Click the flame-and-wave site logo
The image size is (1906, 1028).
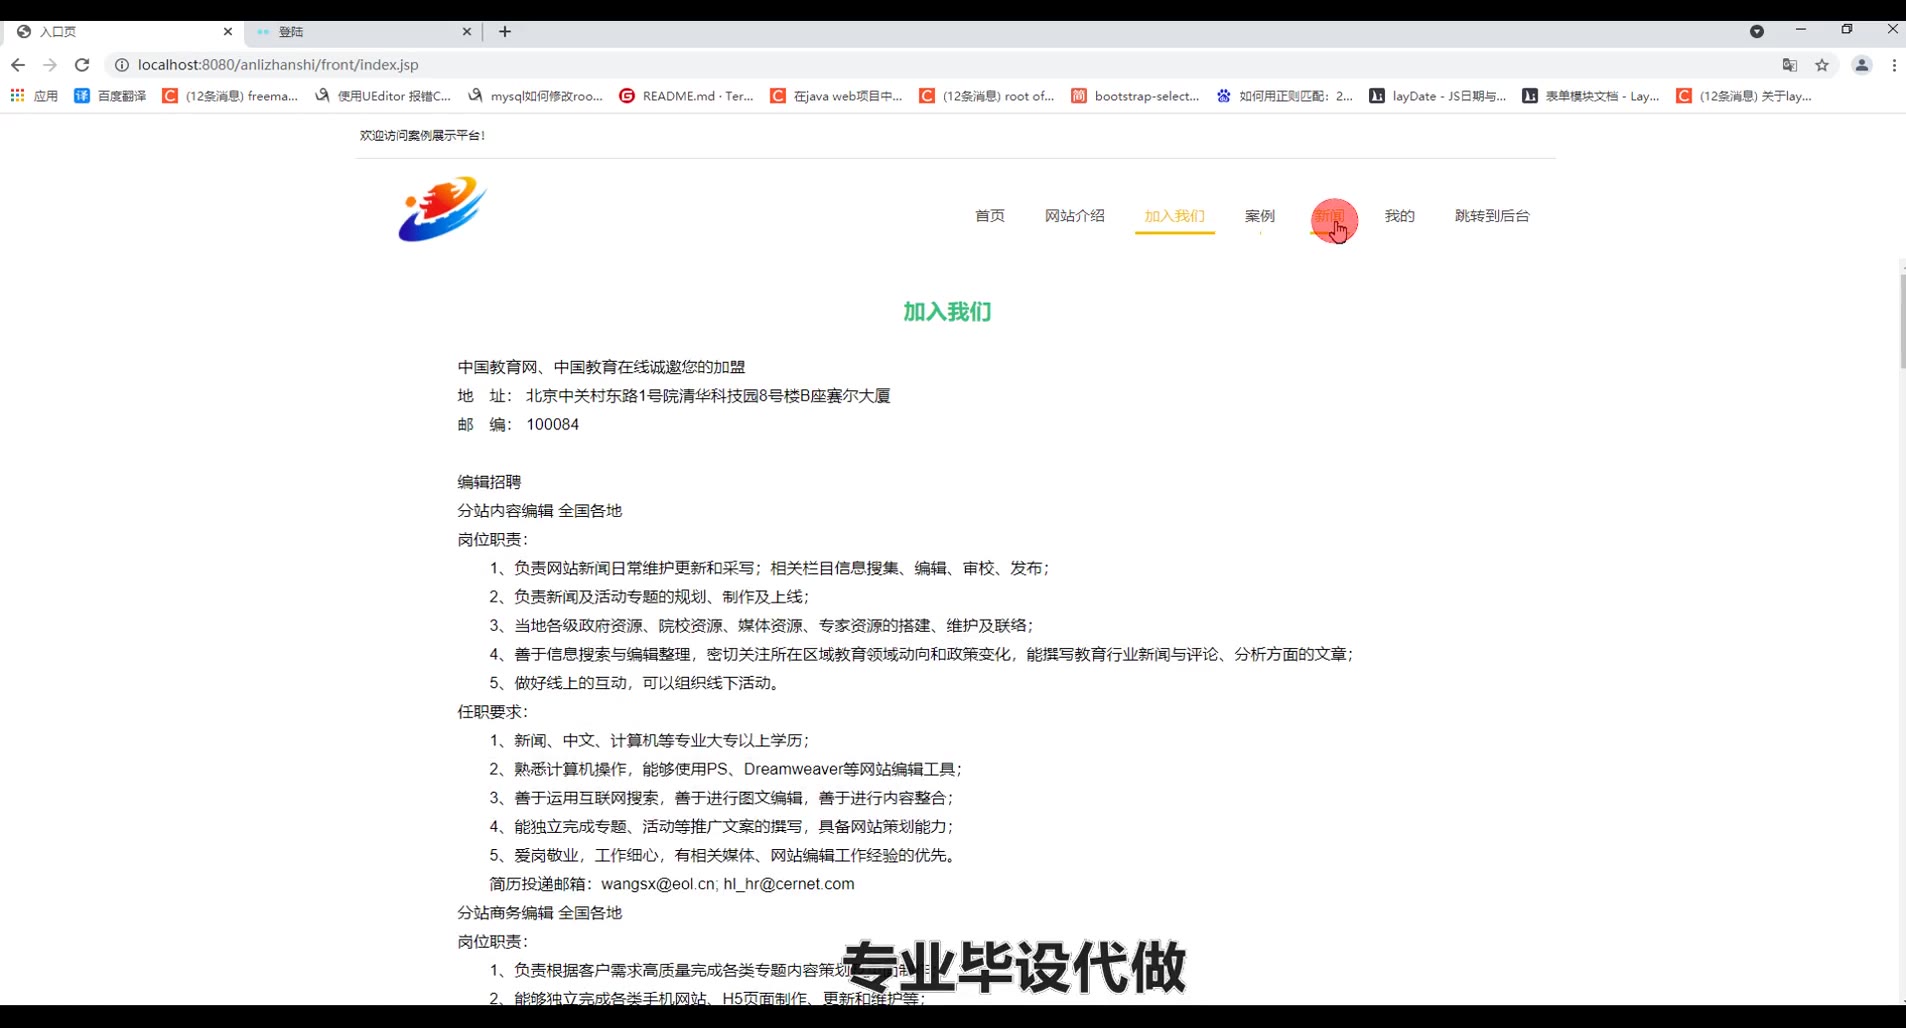tap(442, 209)
